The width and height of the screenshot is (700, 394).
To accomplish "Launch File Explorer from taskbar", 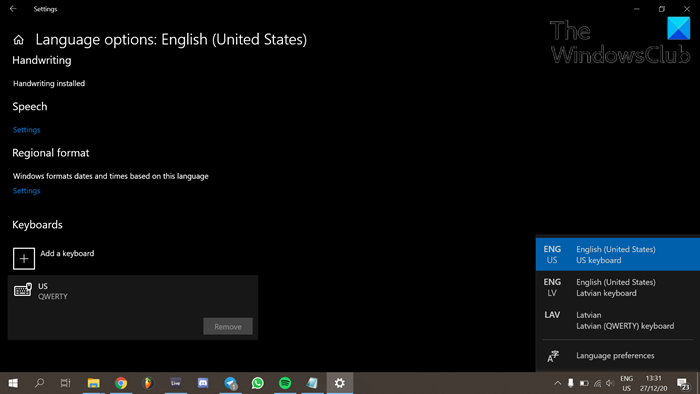I will point(93,383).
